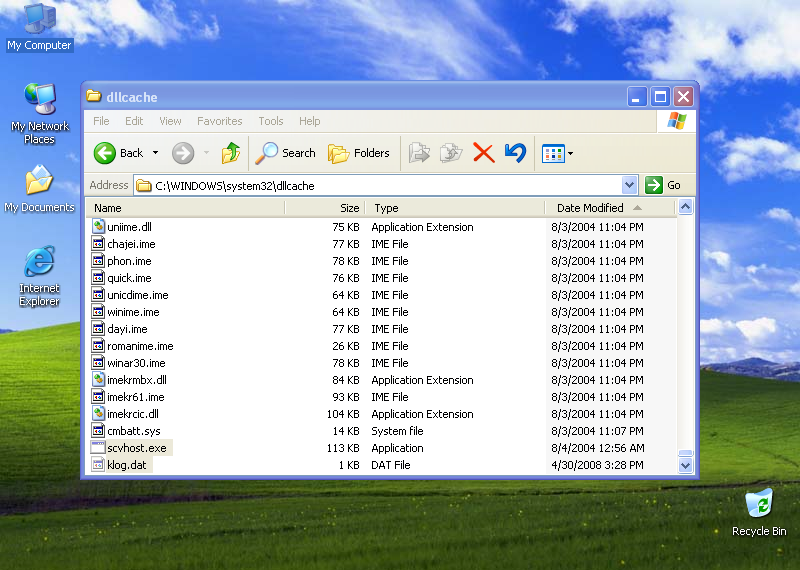800x570 pixels.
Task: Select the dayi.ime file icon
Action: point(98,328)
